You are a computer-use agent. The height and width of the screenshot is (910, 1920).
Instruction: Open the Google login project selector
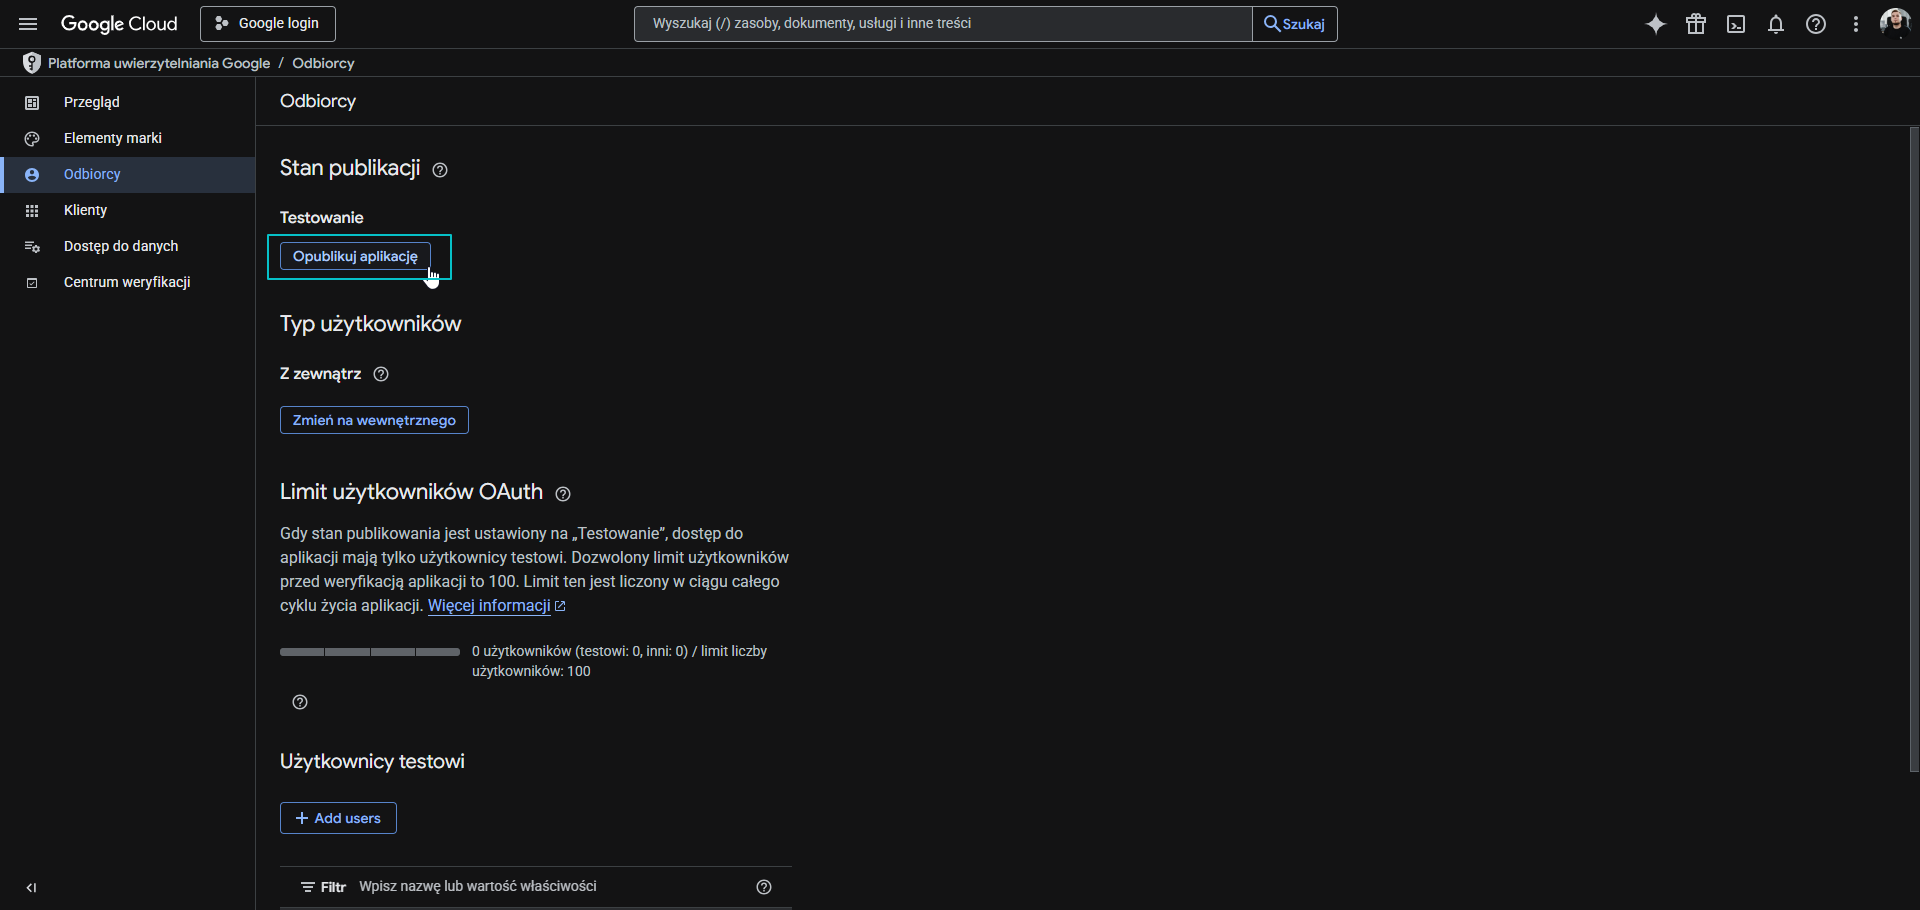267,24
